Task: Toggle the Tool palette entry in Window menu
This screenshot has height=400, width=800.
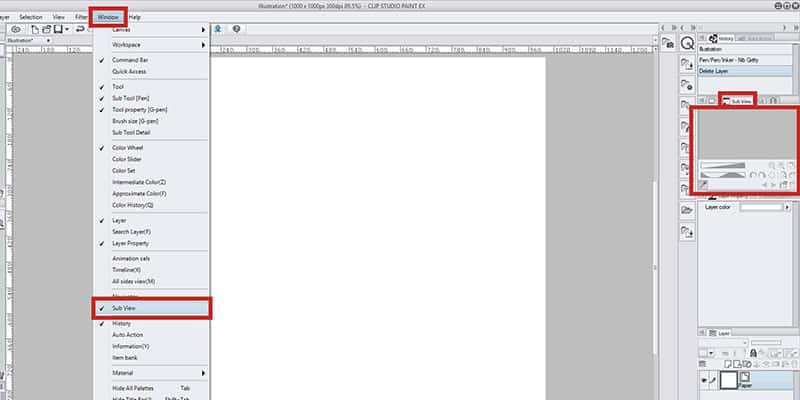Action: pos(151,87)
